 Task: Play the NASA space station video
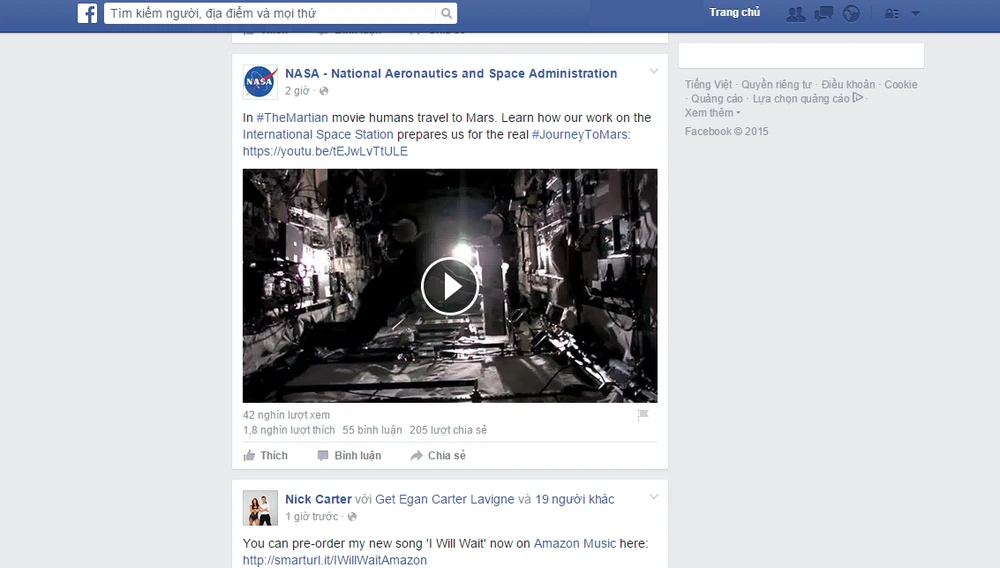pos(450,286)
